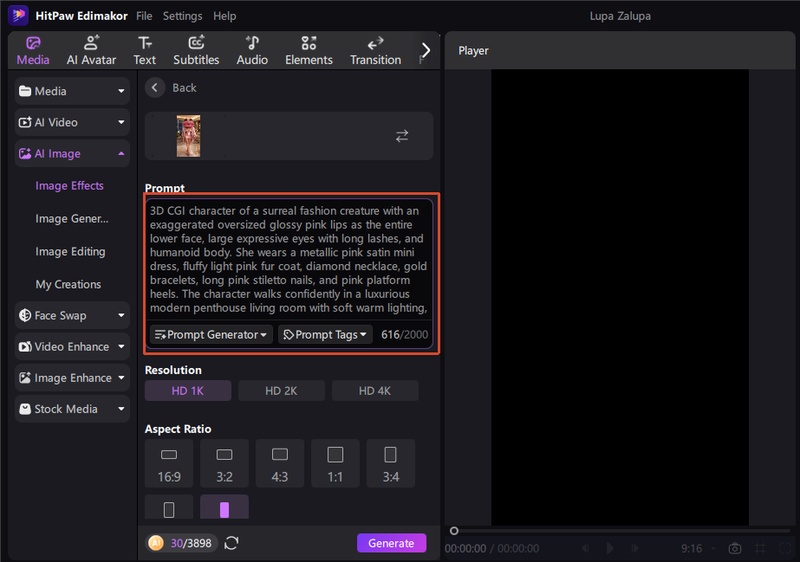Viewport: 800px width, 562px height.
Task: Click the Prompt Tags tag icon
Action: [288, 335]
